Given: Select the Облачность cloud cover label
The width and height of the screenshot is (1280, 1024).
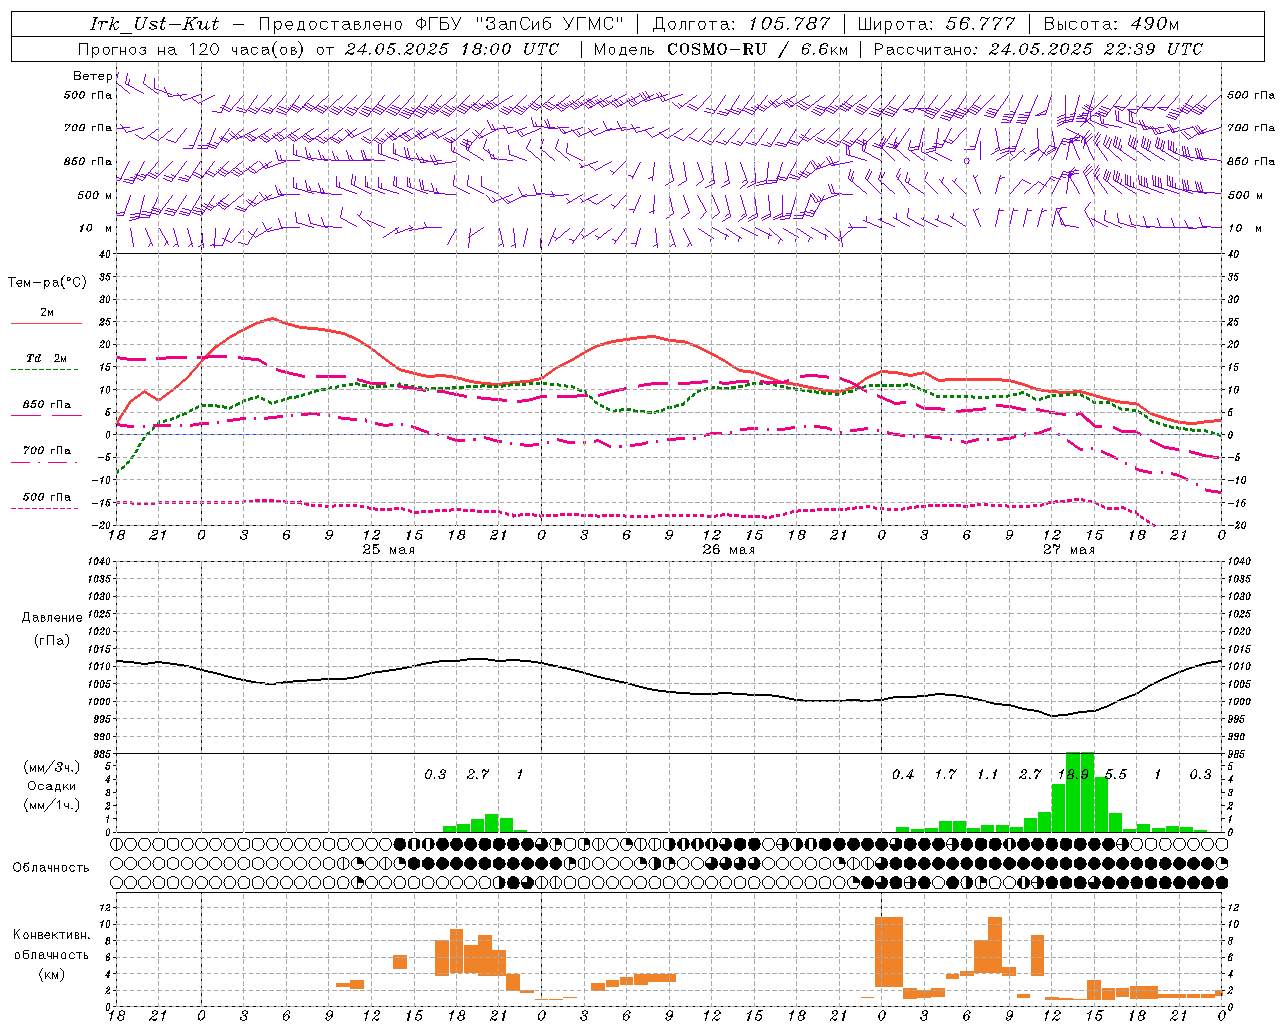Looking at the screenshot, I should (x=51, y=868).
